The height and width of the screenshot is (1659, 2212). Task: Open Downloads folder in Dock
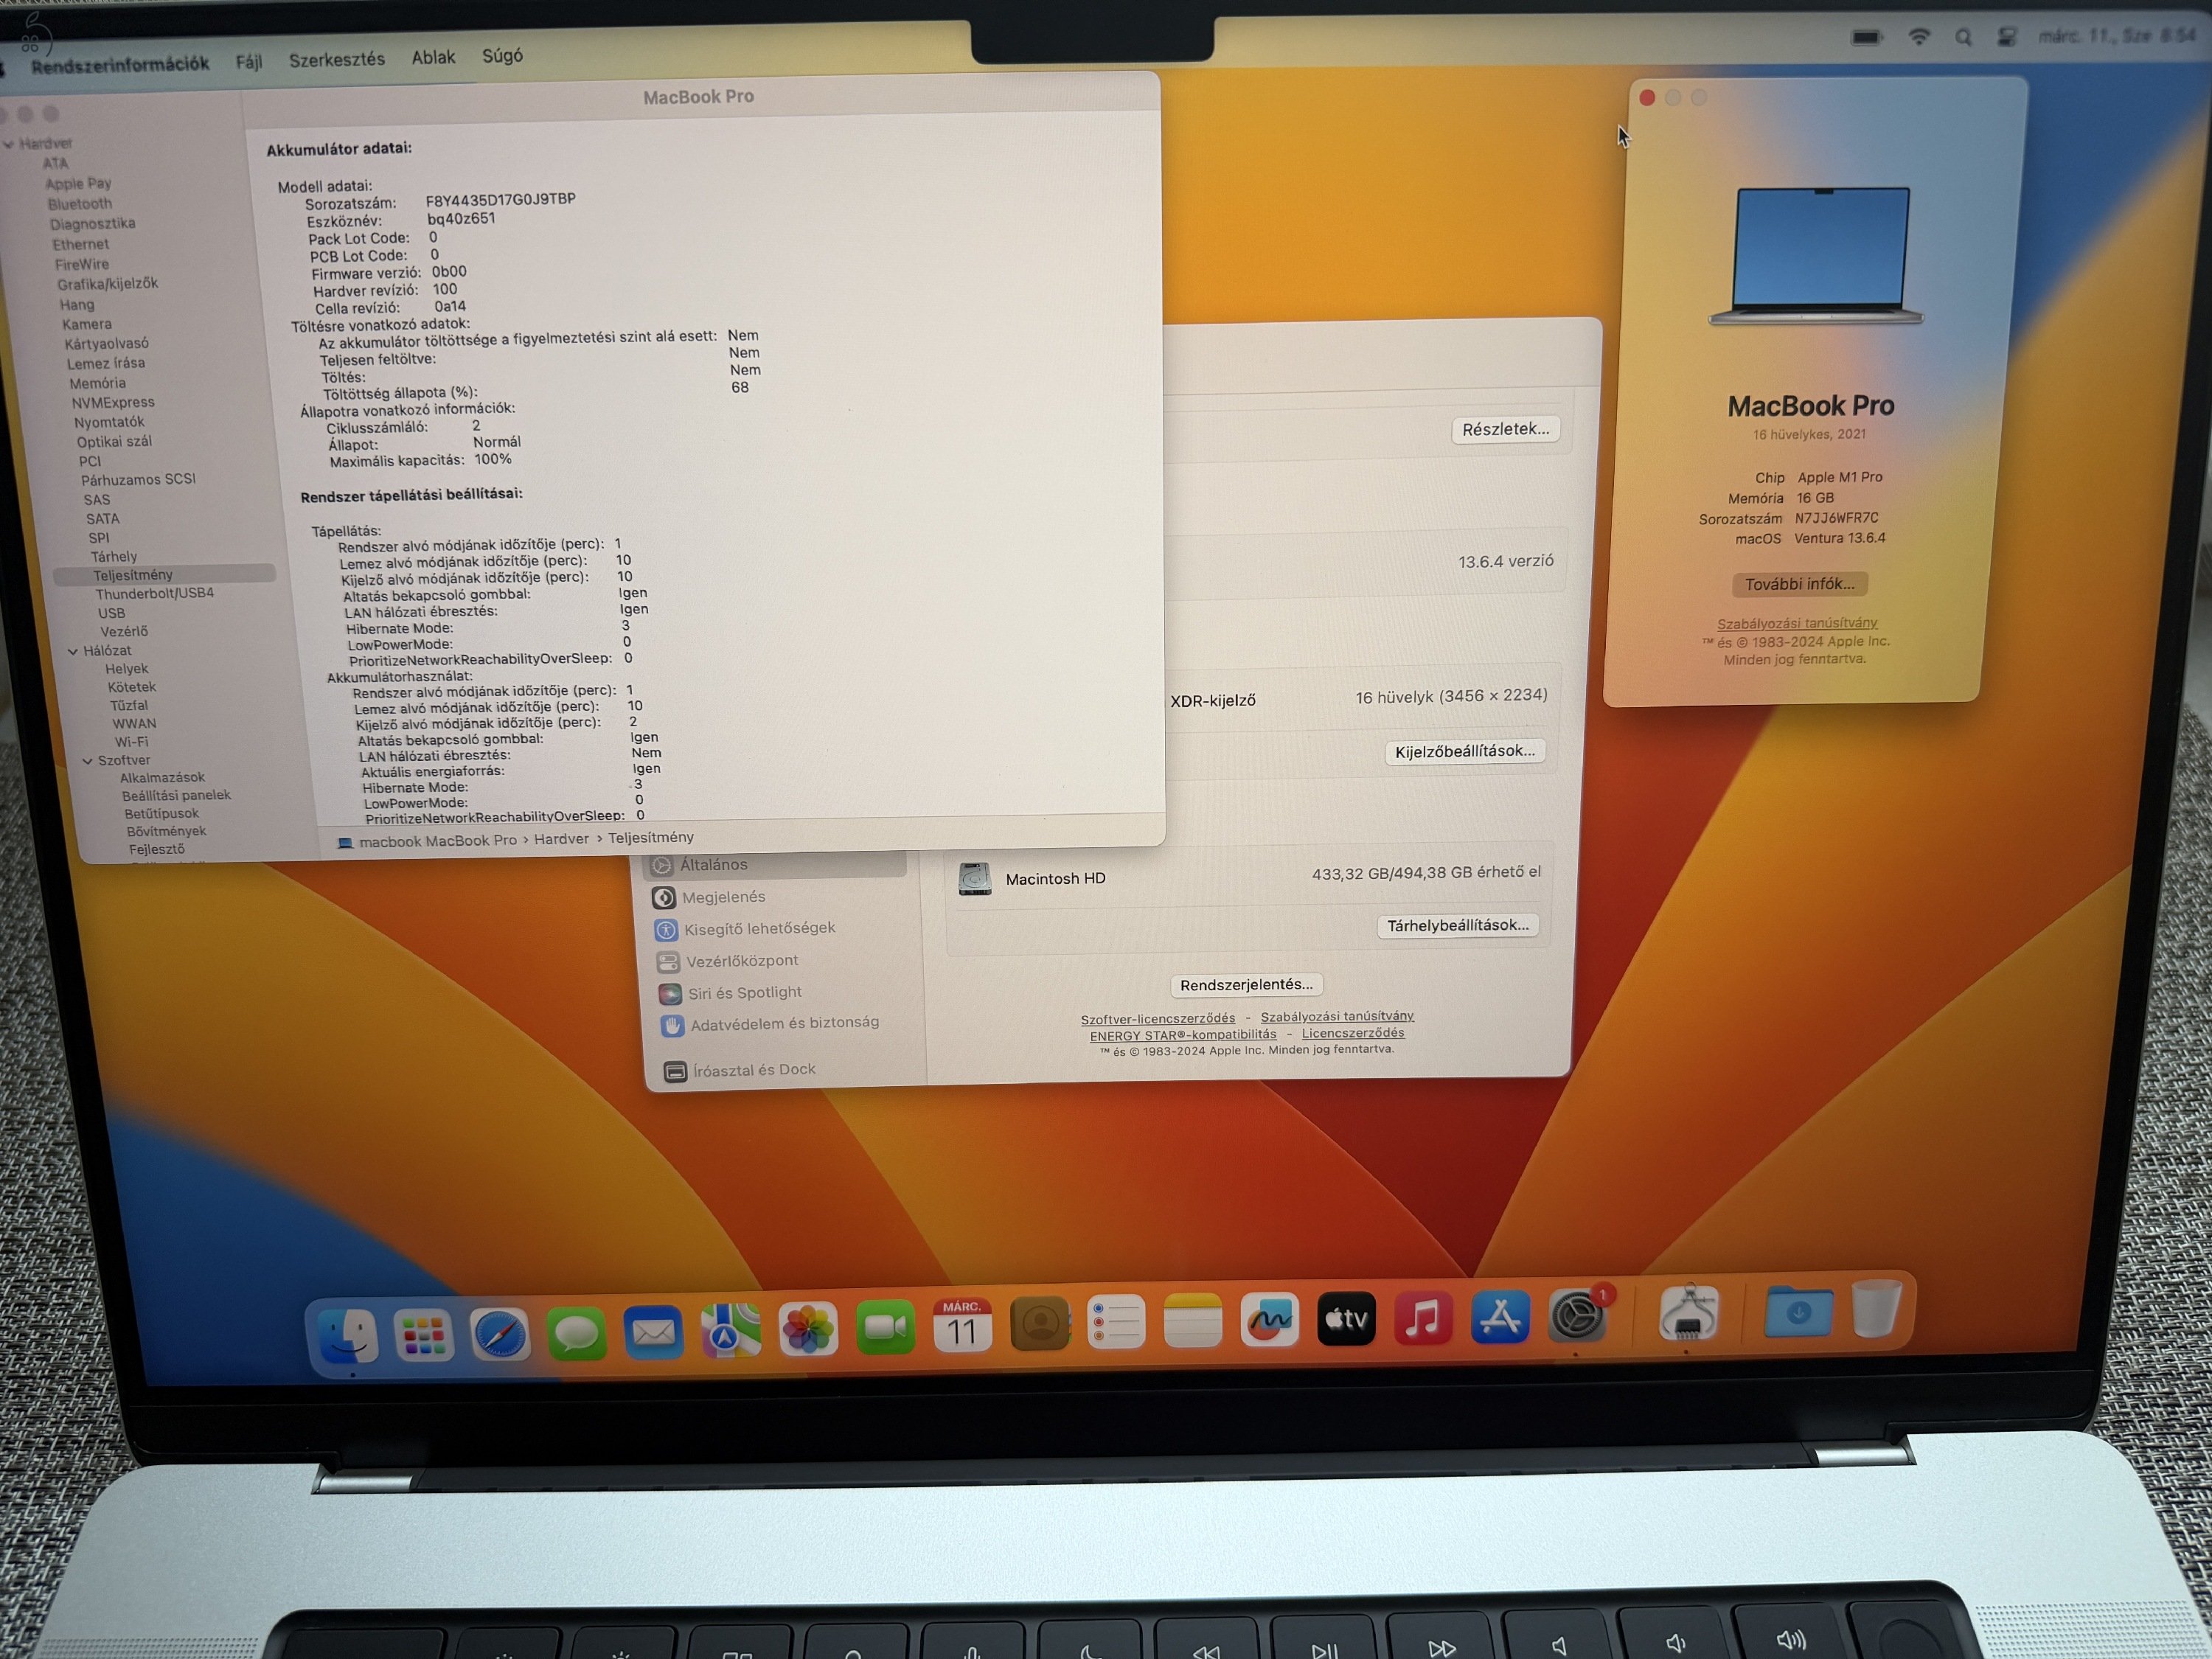(1798, 1310)
